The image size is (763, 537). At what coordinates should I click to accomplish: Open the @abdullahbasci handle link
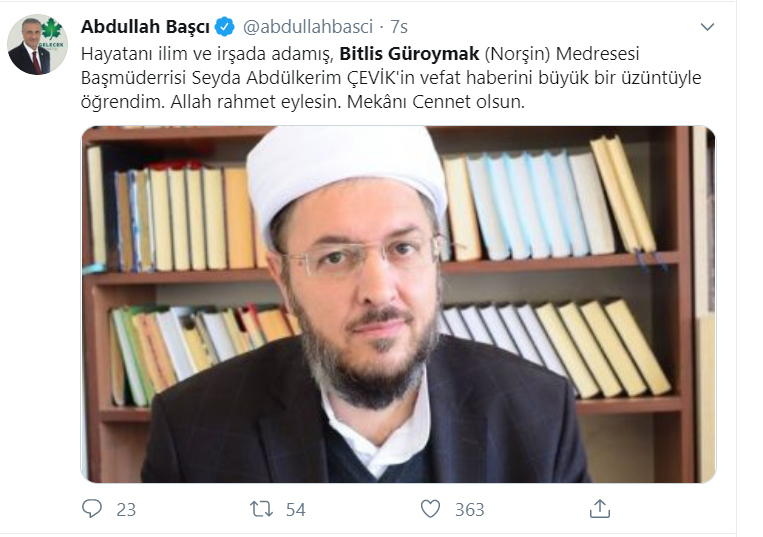(308, 27)
